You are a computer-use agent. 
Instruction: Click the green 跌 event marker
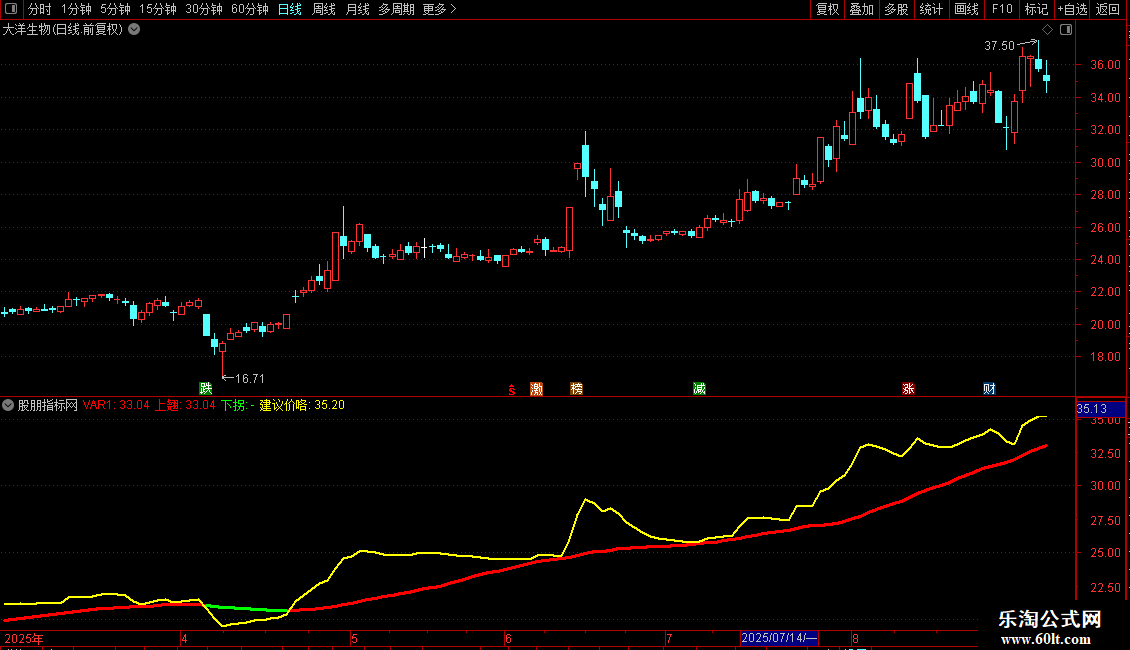pyautogui.click(x=206, y=388)
